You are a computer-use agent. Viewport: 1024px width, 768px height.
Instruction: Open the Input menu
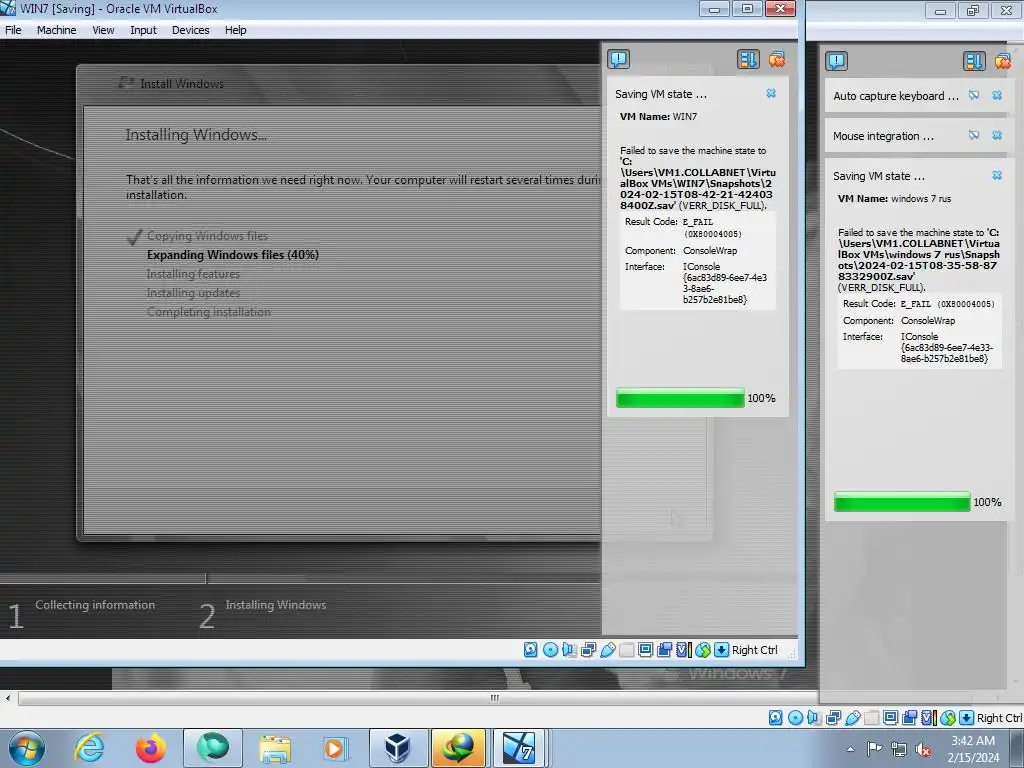143,30
